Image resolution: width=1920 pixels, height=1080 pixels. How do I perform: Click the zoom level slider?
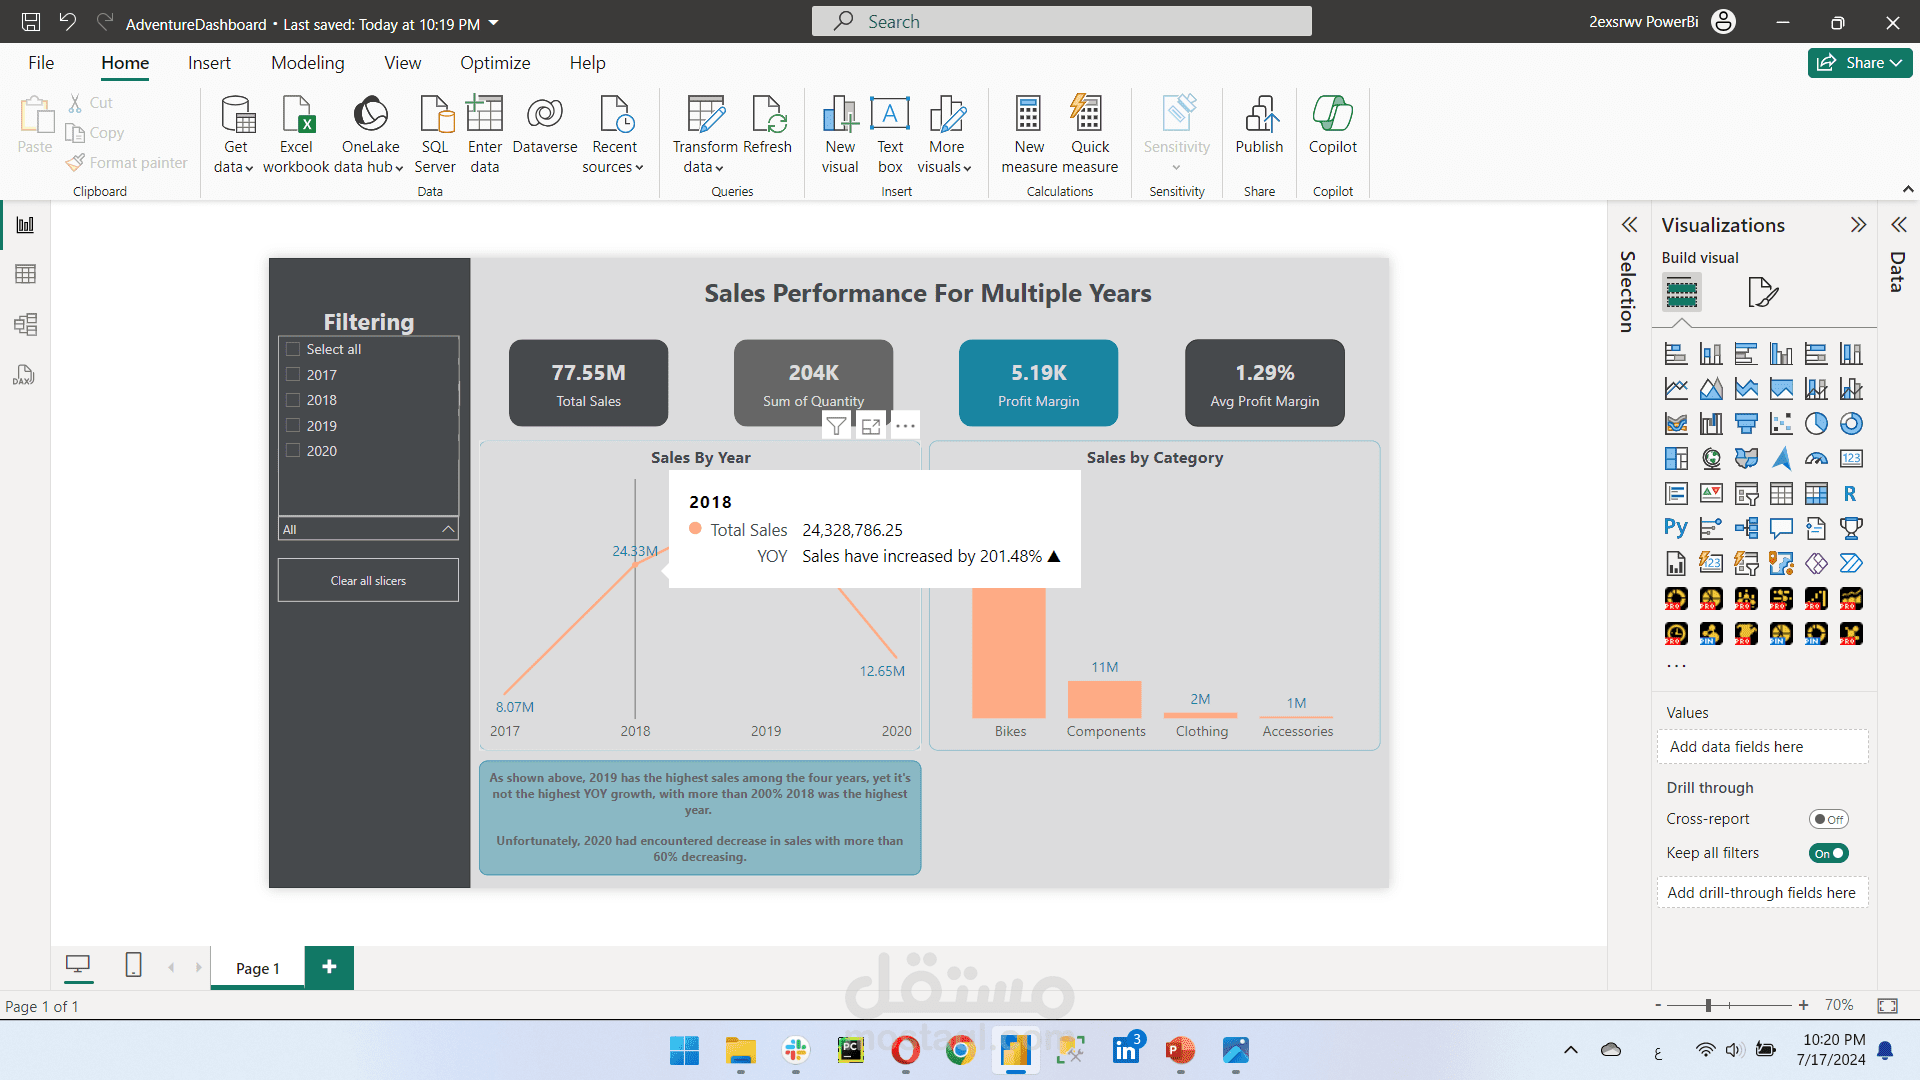1728,1005
